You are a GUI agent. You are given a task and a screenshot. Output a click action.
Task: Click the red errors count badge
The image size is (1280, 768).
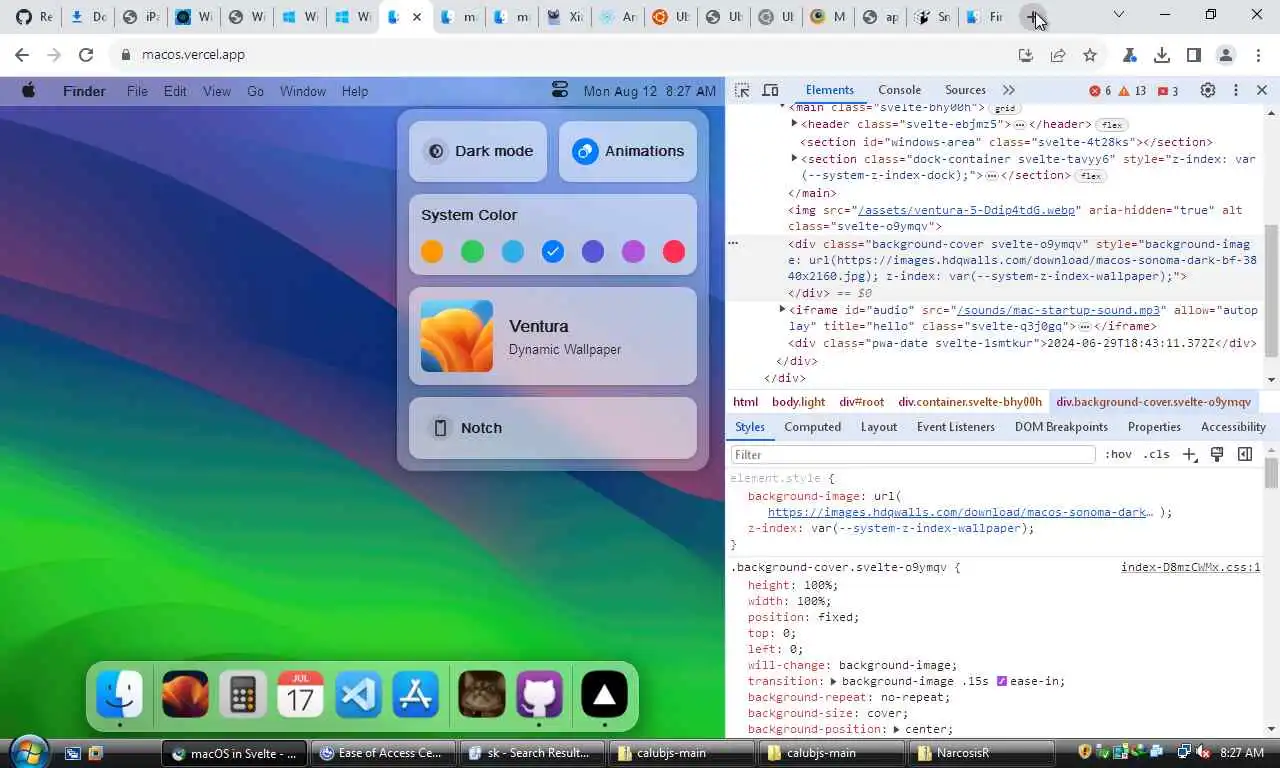point(1100,91)
